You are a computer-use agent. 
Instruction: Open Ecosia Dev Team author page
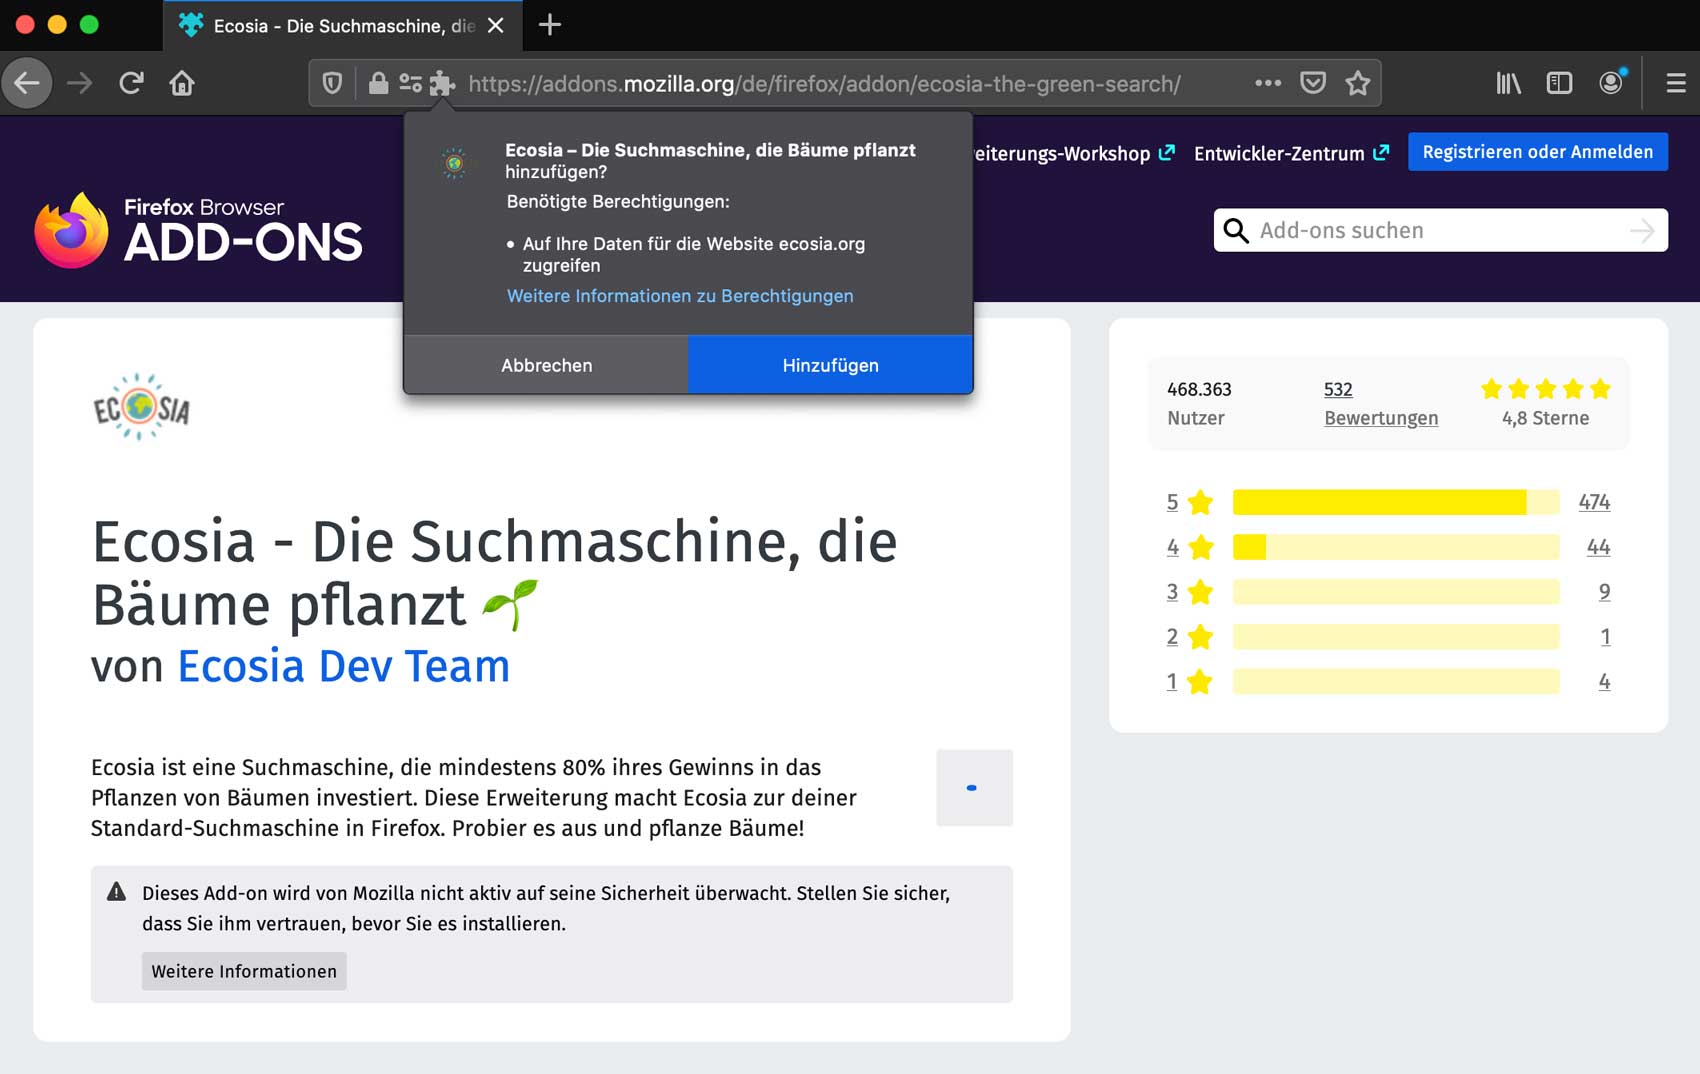click(x=343, y=666)
